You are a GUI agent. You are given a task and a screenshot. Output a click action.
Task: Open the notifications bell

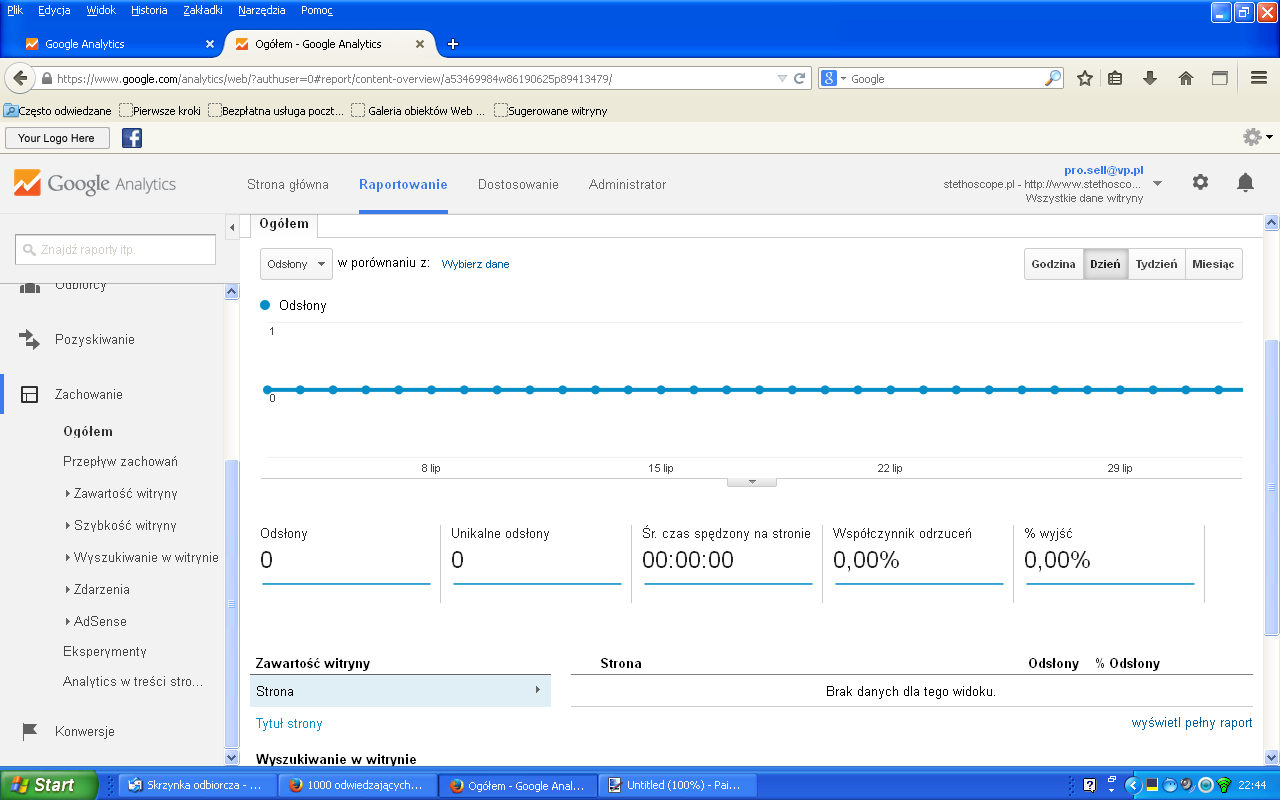[1245, 182]
